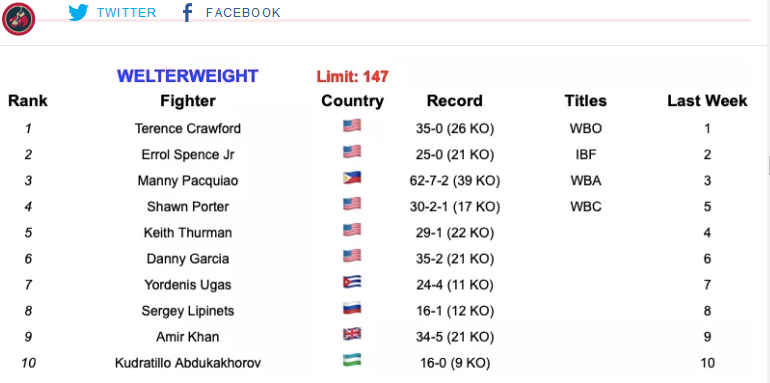Click the Uzbekistan flag beside Kudratillo Abdukakhorov
This screenshot has width=770, height=383.
pyautogui.click(x=352, y=360)
